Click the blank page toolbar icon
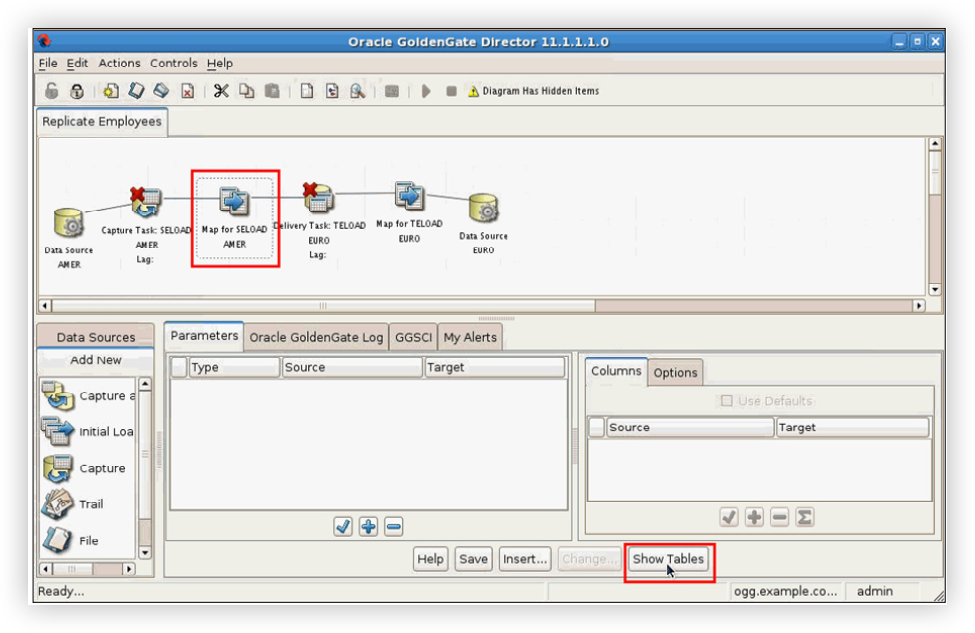Image resolution: width=975 pixels, height=633 pixels. click(307, 91)
